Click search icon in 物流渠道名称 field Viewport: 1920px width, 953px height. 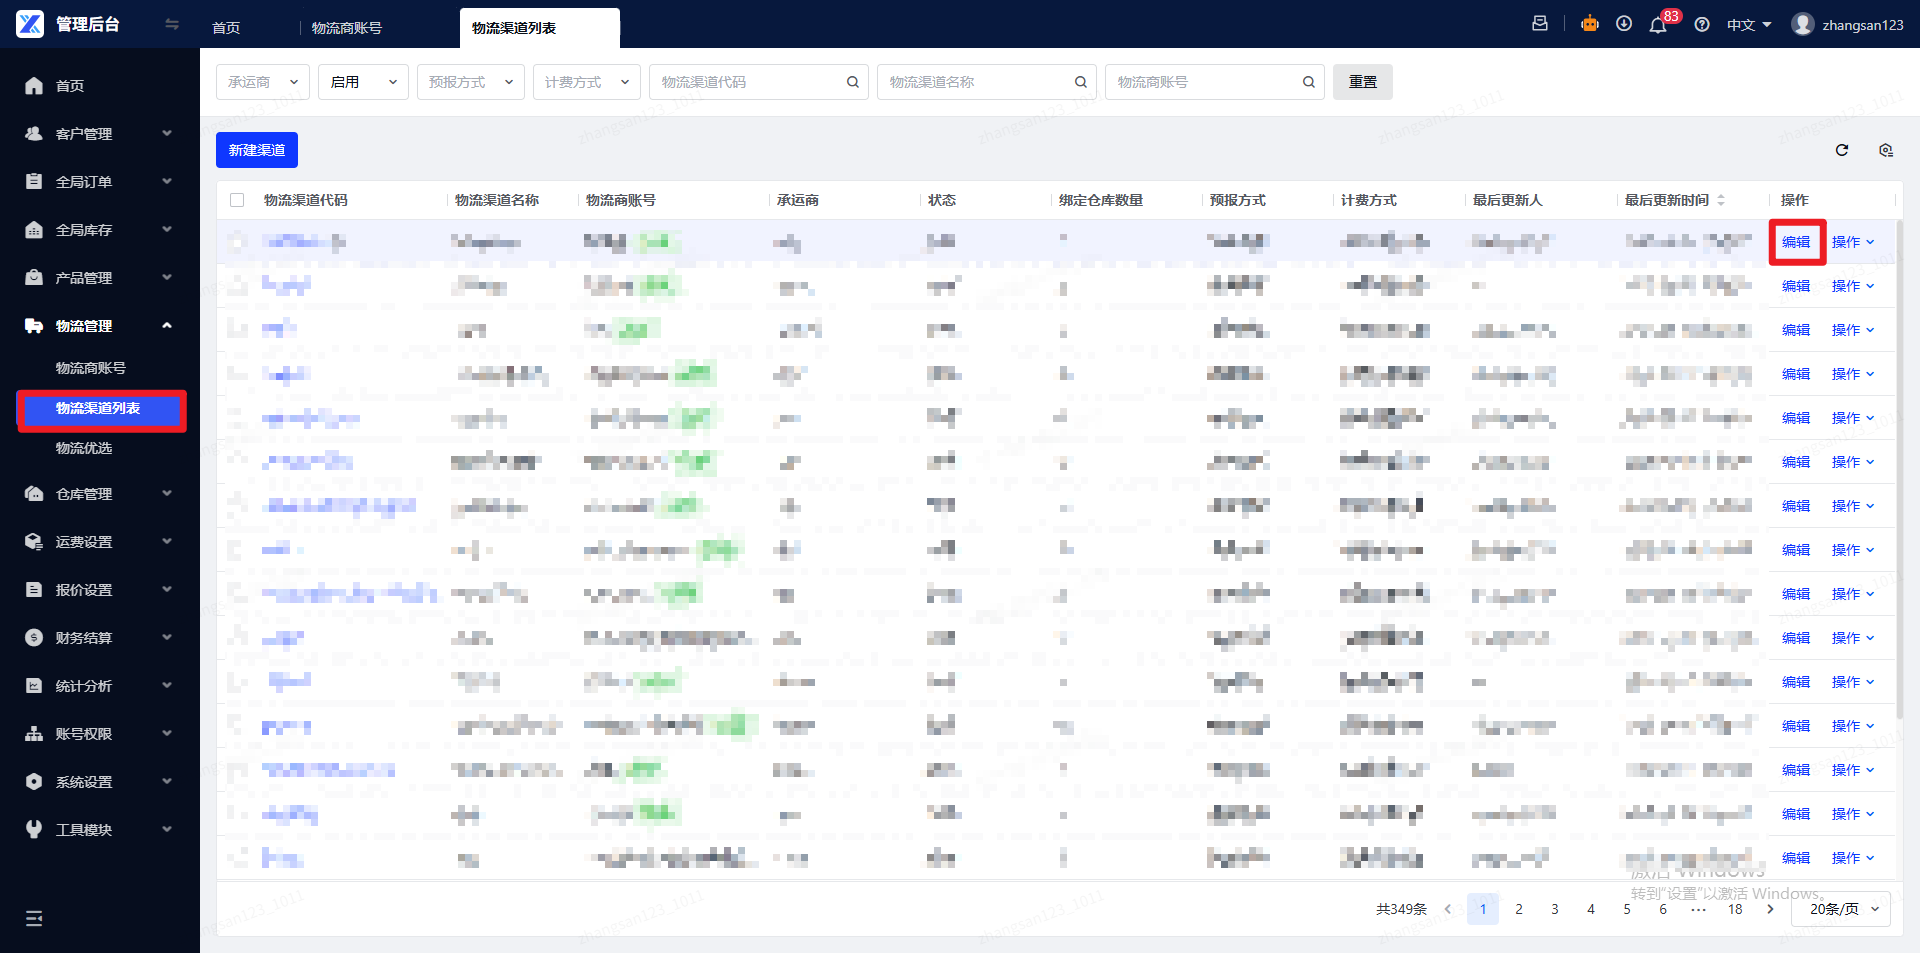coord(1081,82)
